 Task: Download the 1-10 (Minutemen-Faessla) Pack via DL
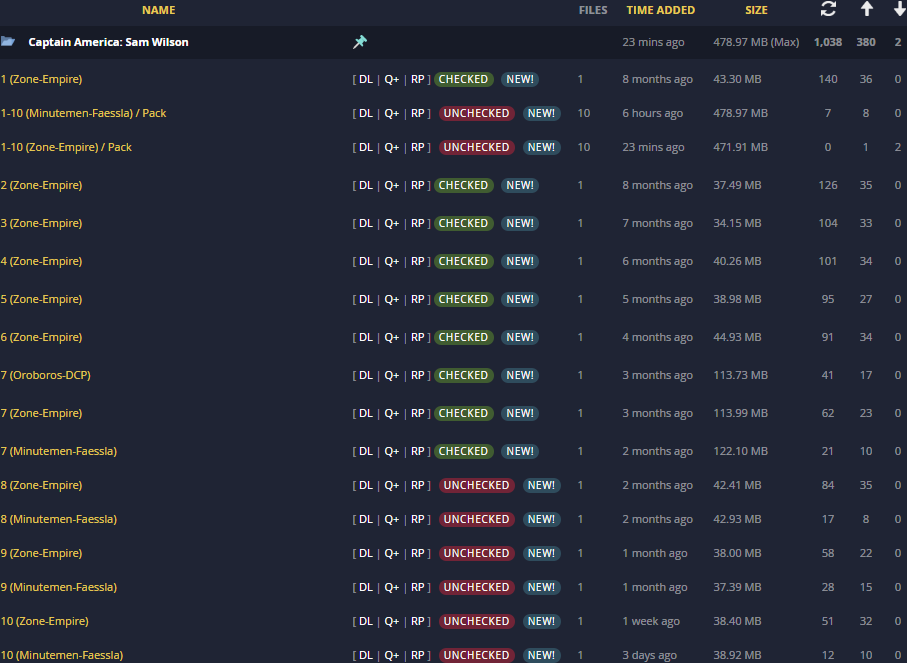[x=366, y=113]
